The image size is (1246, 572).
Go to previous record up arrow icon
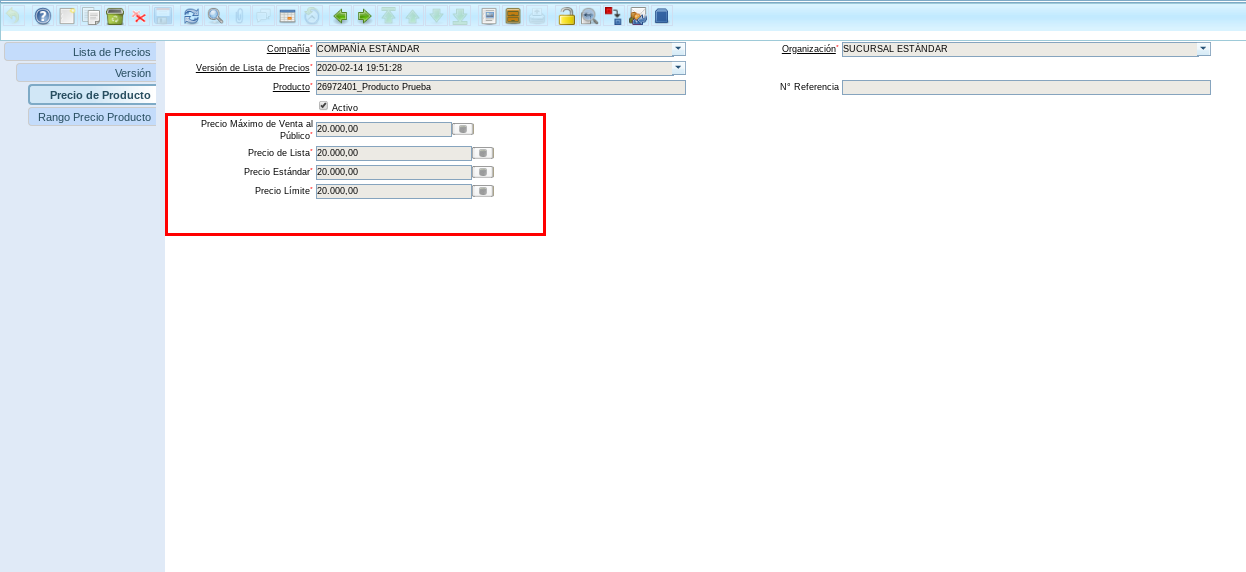(412, 16)
